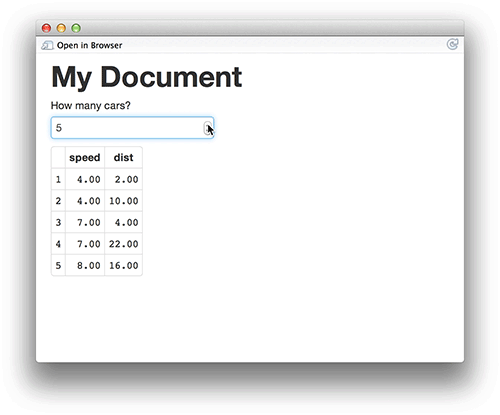Click the stepper arrows in the cars input
The image size is (500, 415).
(208, 128)
